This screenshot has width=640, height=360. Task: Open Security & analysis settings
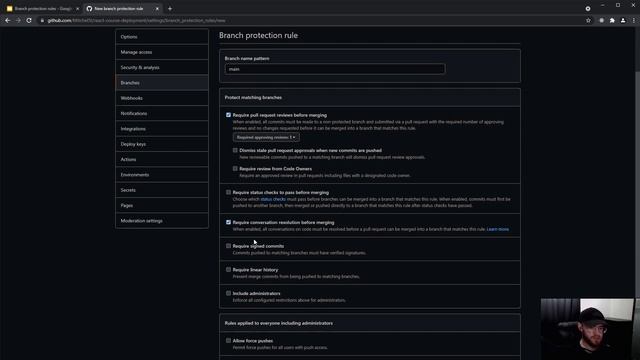coord(162,67)
